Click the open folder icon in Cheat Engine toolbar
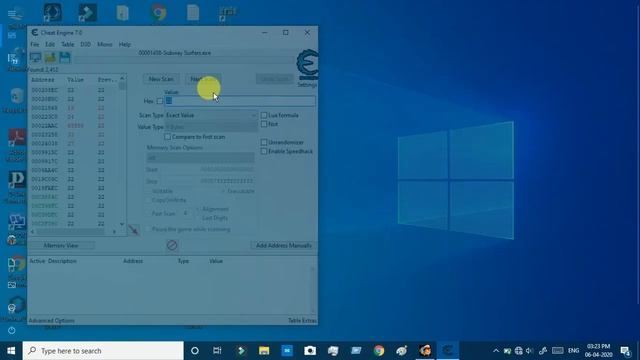The width and height of the screenshot is (640, 360). (50, 58)
